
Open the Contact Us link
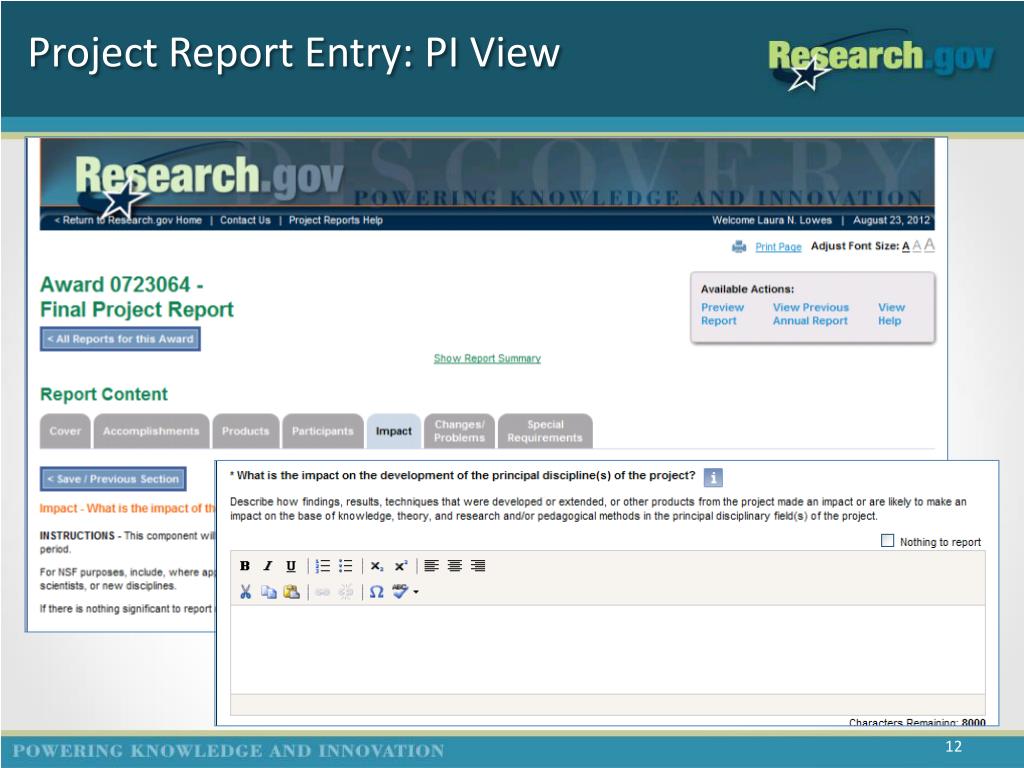coord(245,220)
